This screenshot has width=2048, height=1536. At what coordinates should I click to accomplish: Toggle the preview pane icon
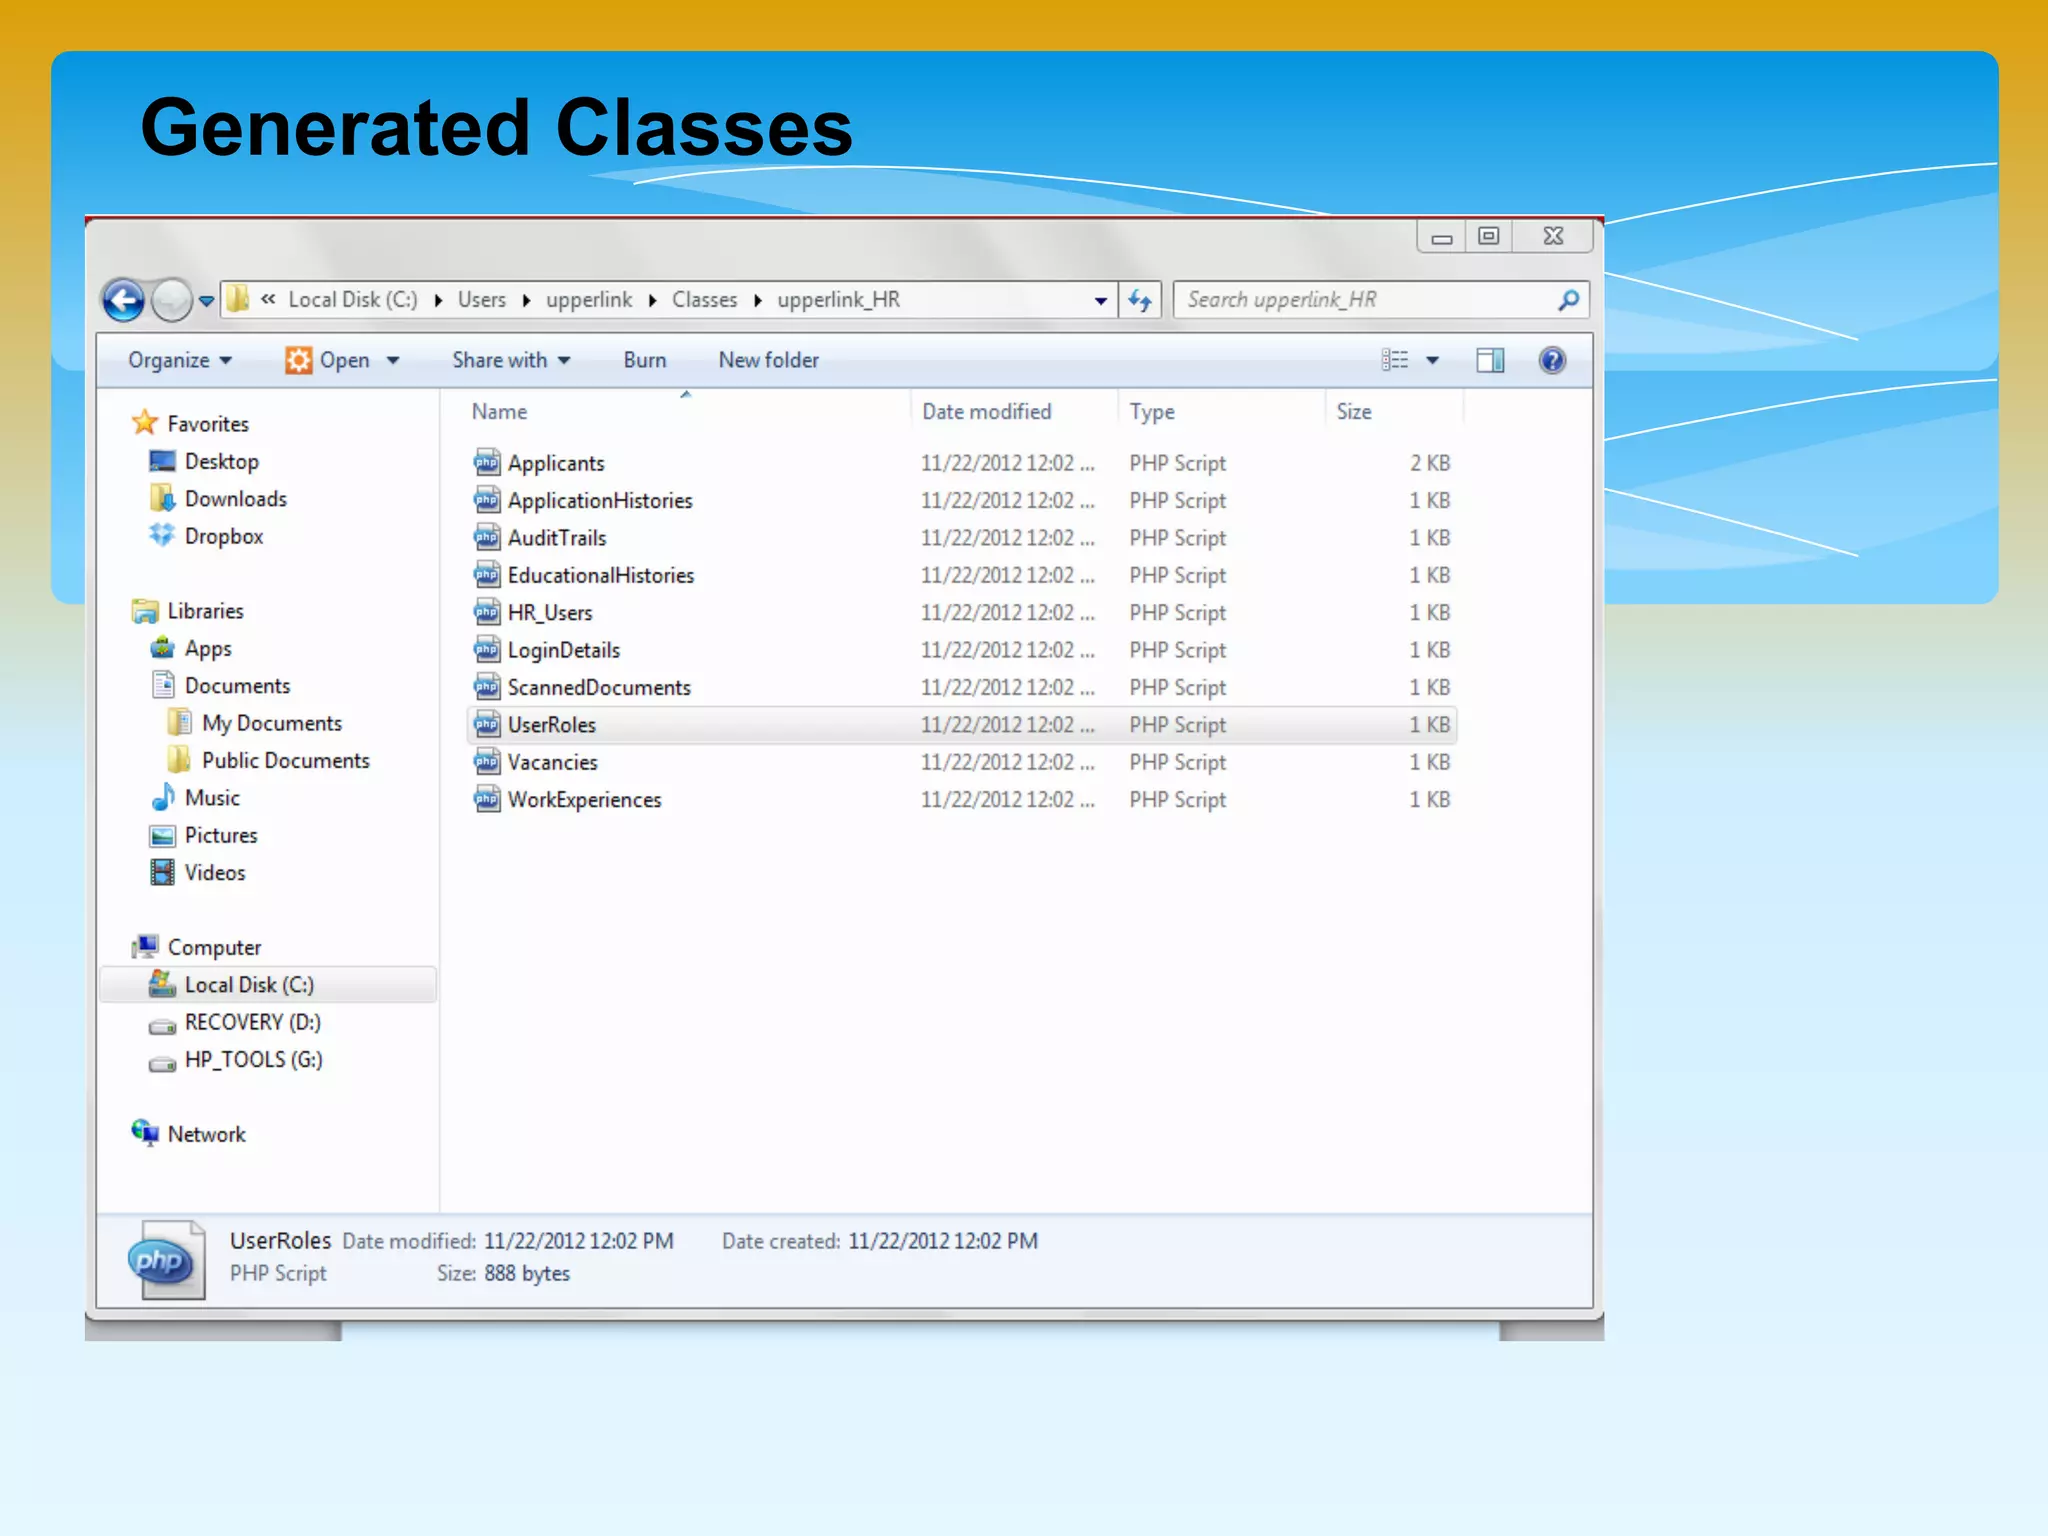[1490, 360]
